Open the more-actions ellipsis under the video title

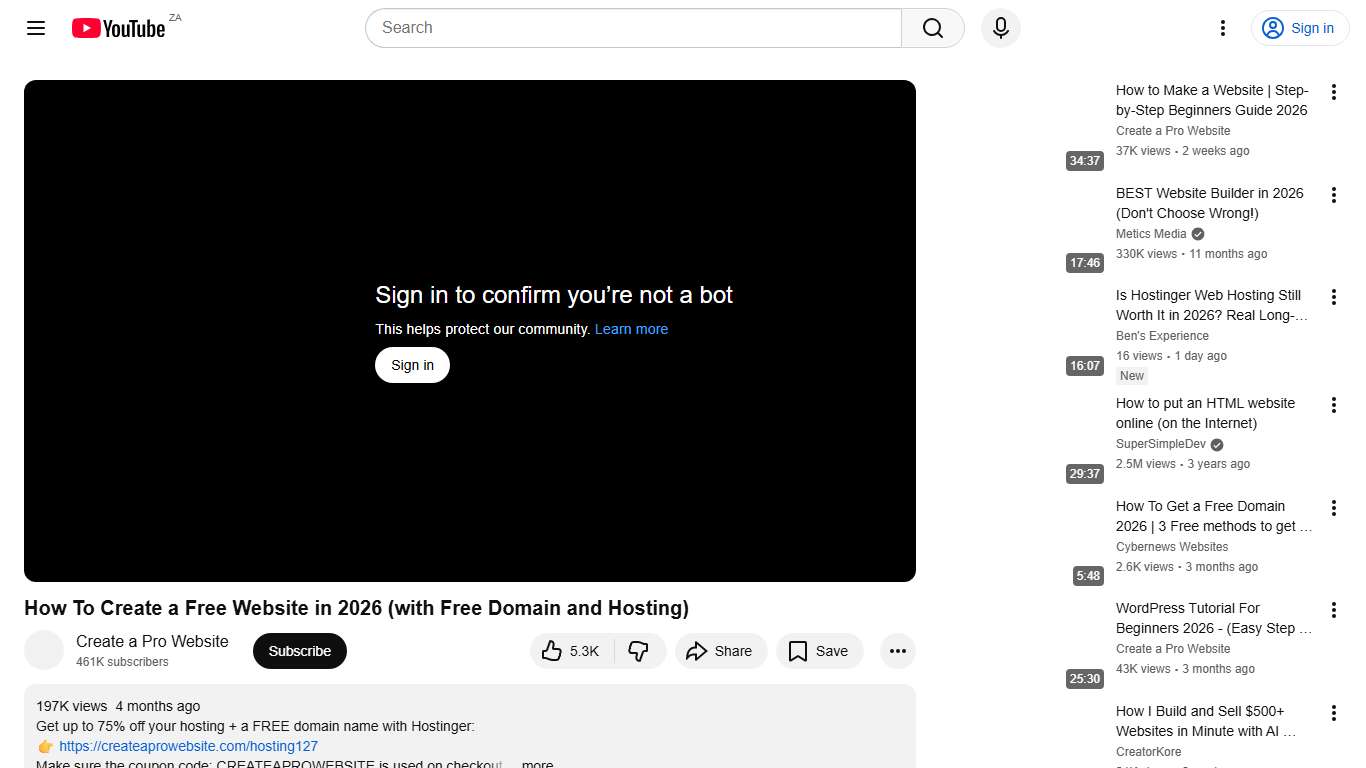pos(897,651)
